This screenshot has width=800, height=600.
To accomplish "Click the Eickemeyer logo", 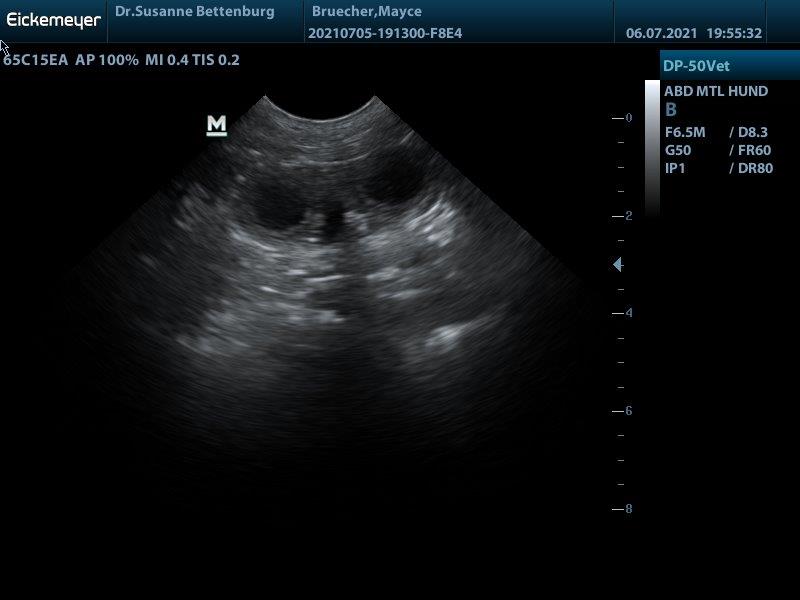I will [53, 20].
